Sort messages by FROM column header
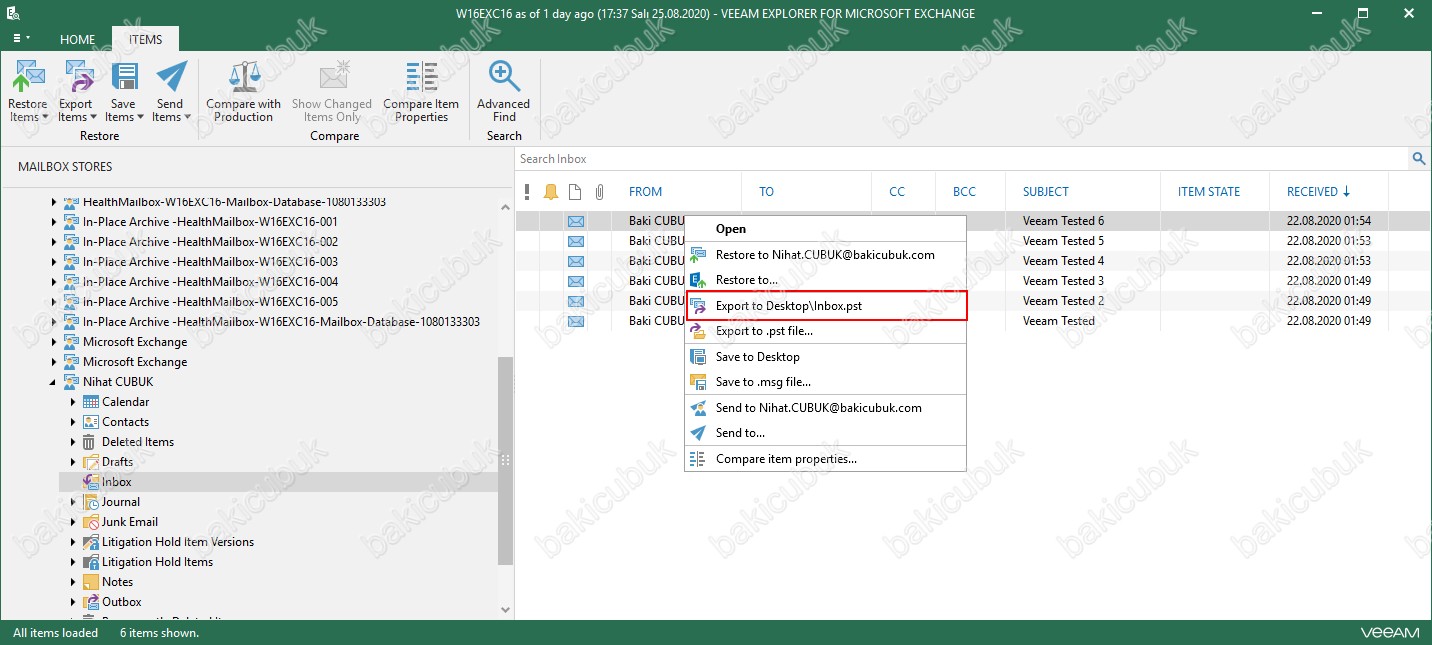The image size is (1432, 645). (645, 192)
